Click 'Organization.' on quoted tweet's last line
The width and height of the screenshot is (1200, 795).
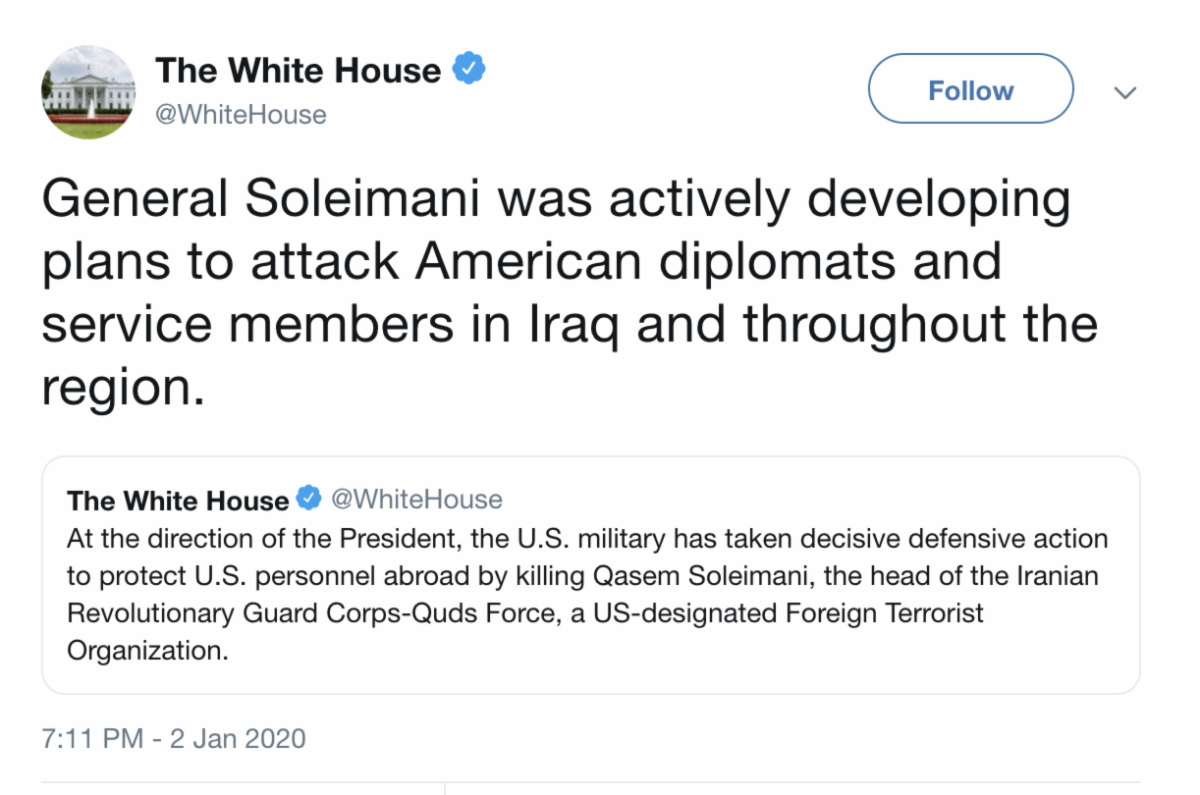[147, 650]
